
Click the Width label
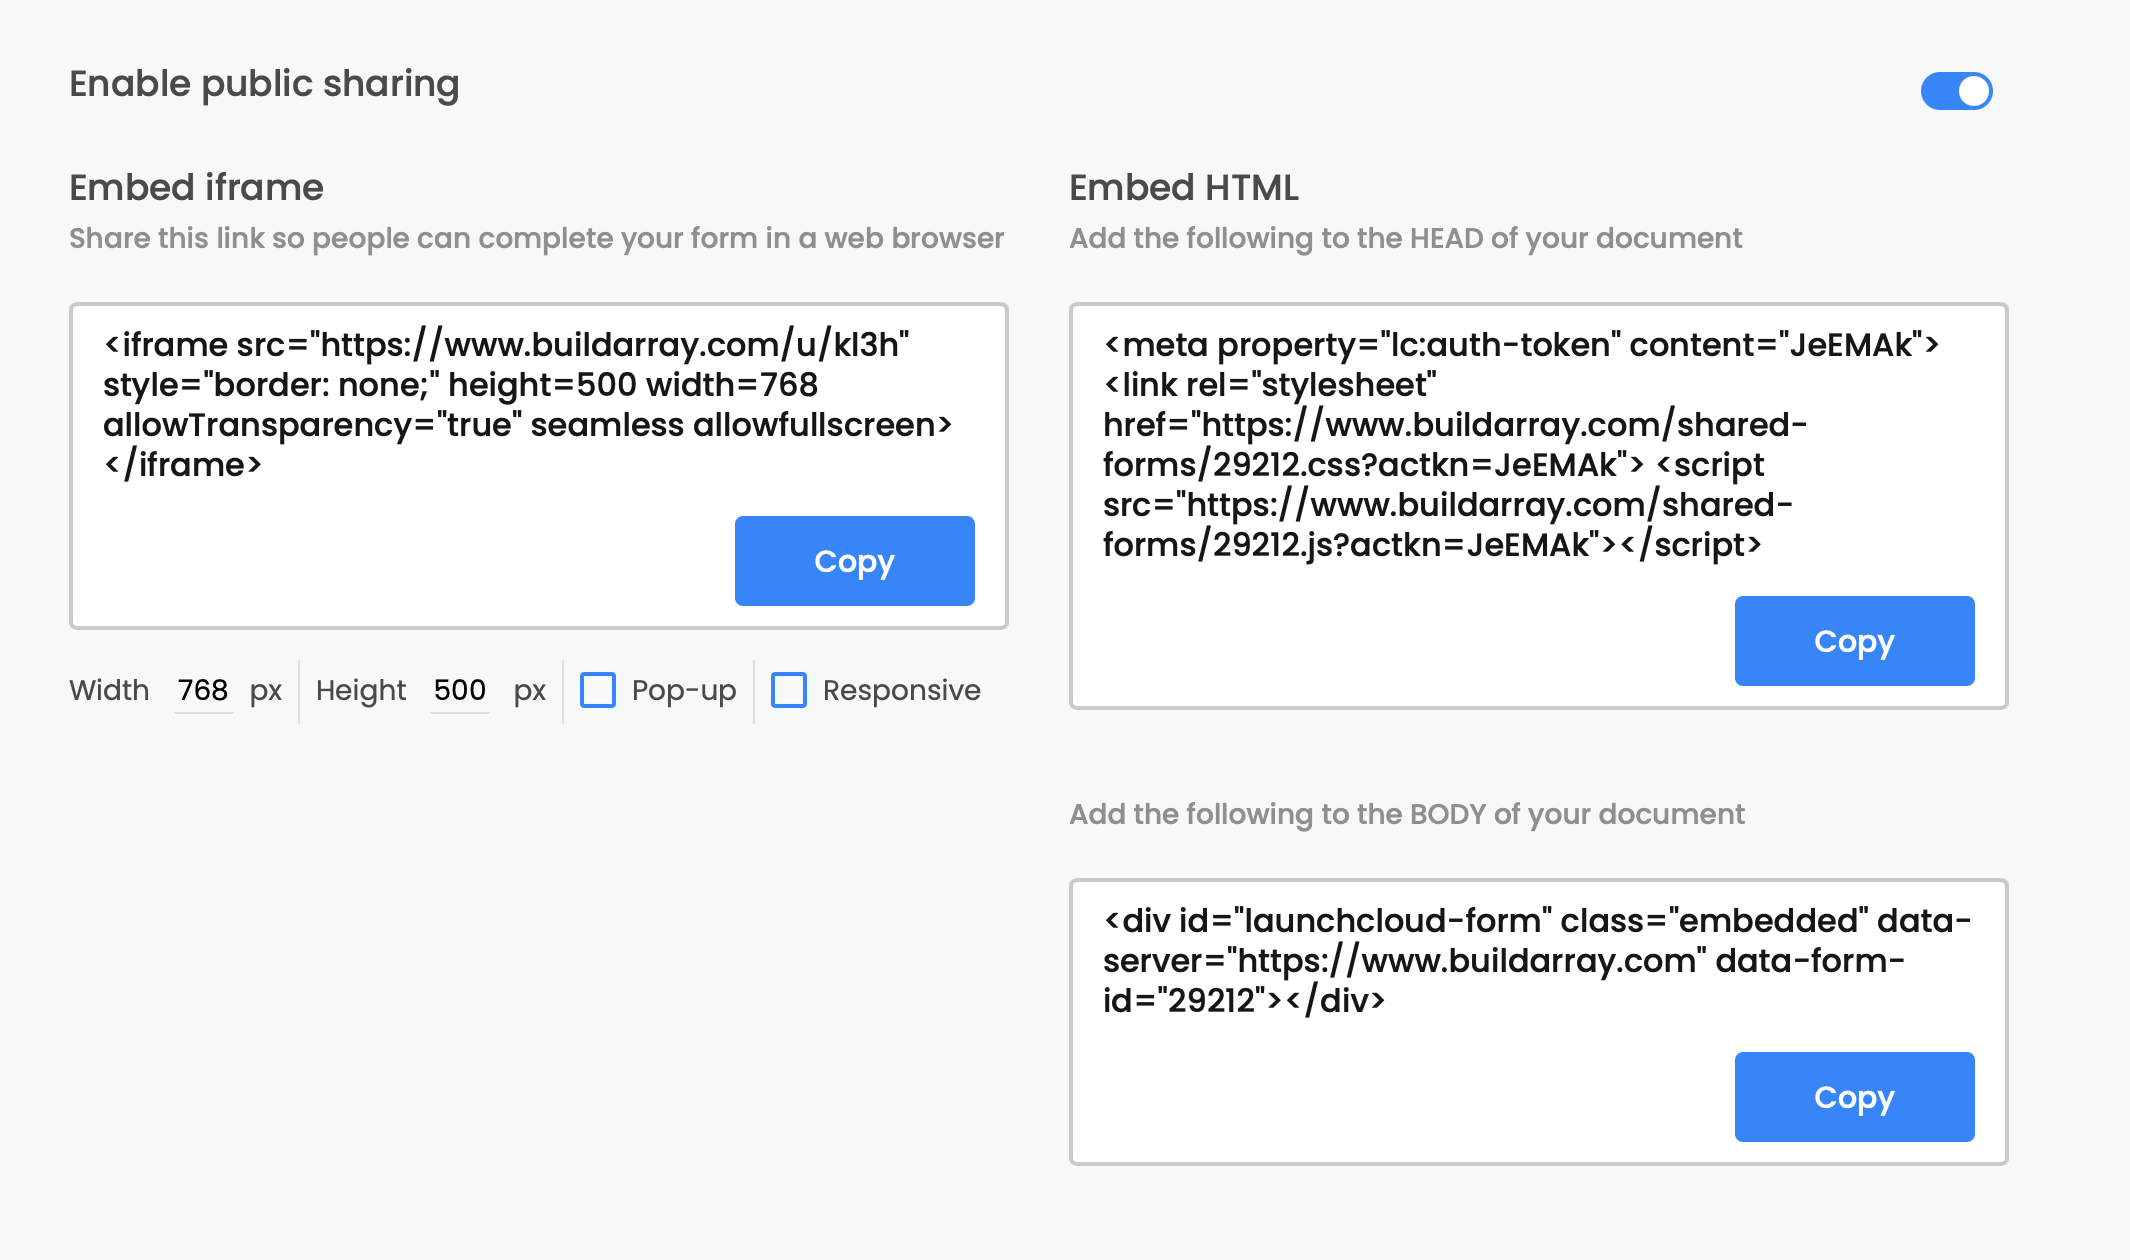pyautogui.click(x=109, y=690)
